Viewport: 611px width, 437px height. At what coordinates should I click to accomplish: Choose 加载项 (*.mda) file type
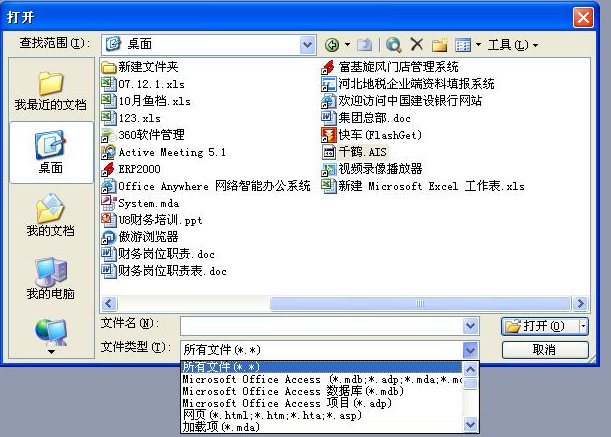(321, 427)
